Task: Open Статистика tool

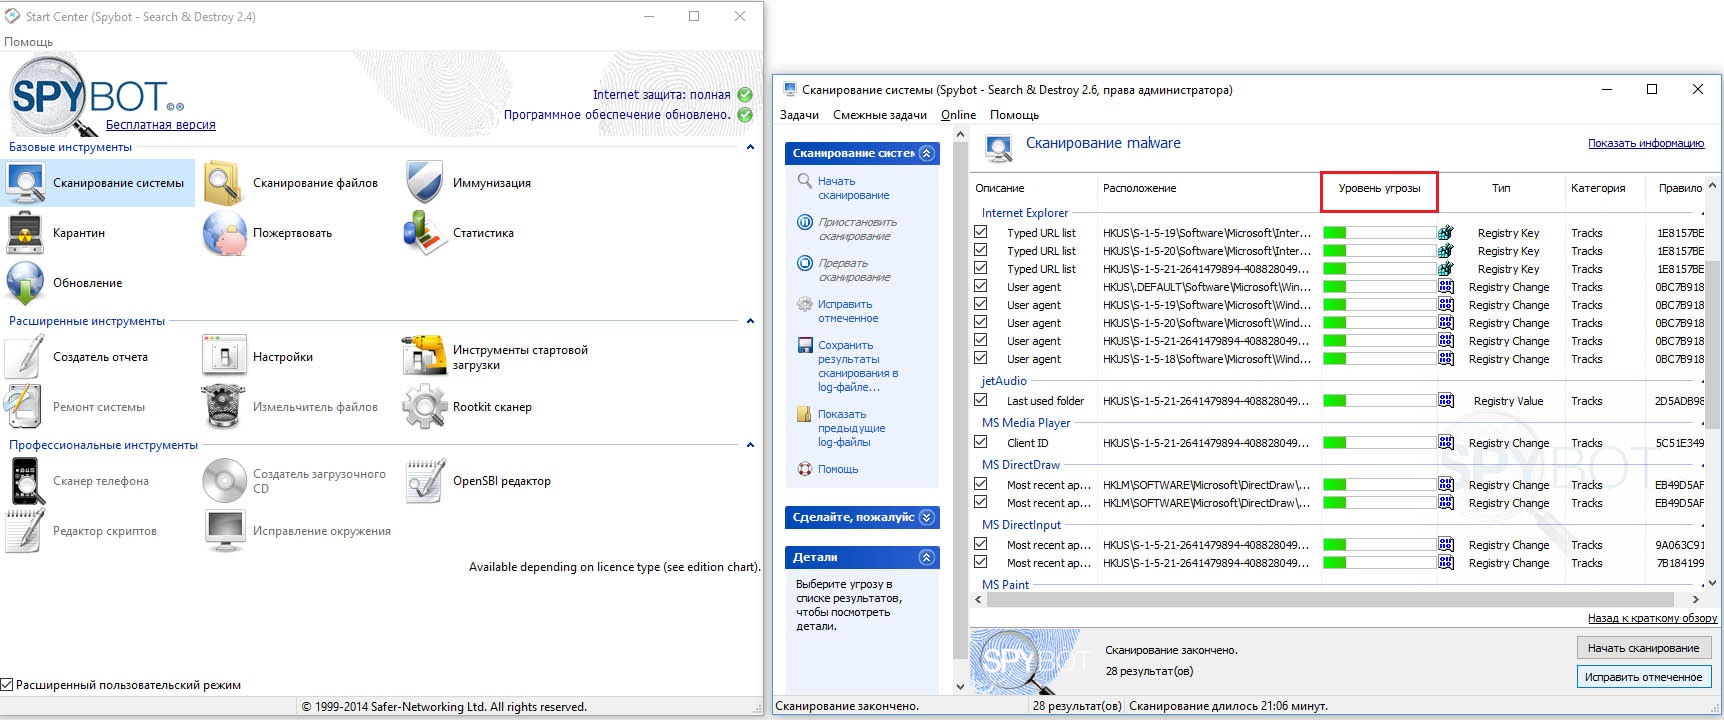Action: pos(459,233)
